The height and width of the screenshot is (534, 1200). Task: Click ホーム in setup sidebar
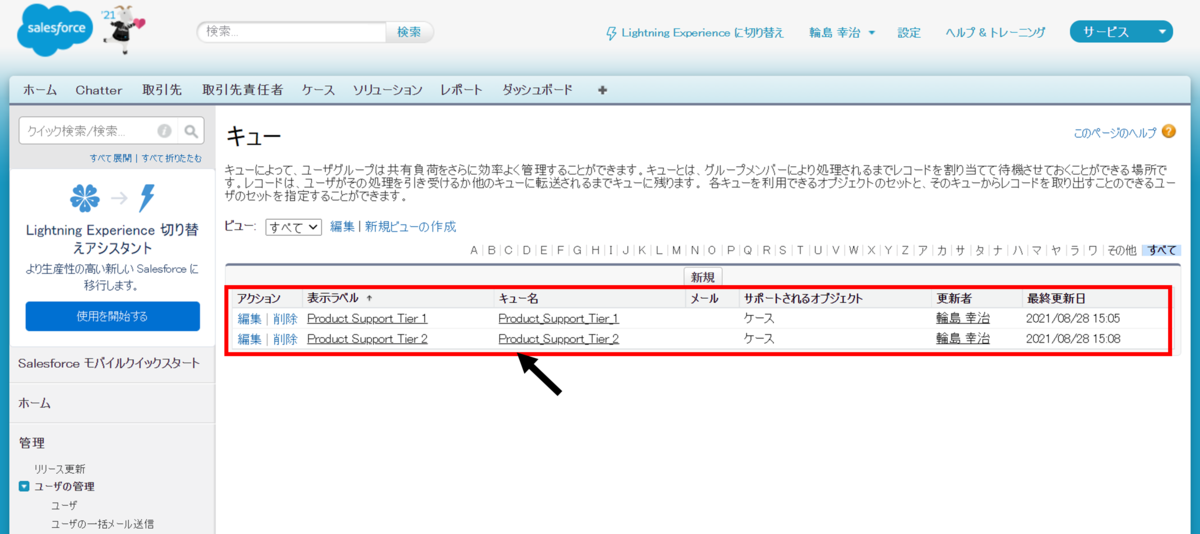tap(35, 403)
